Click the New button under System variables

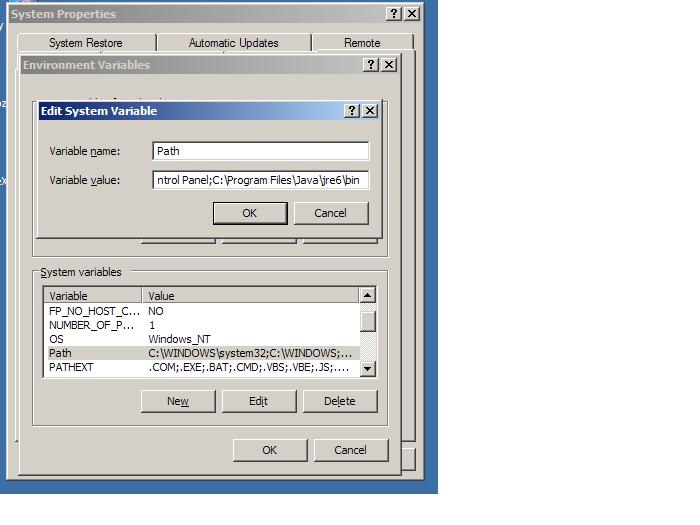coord(178,401)
